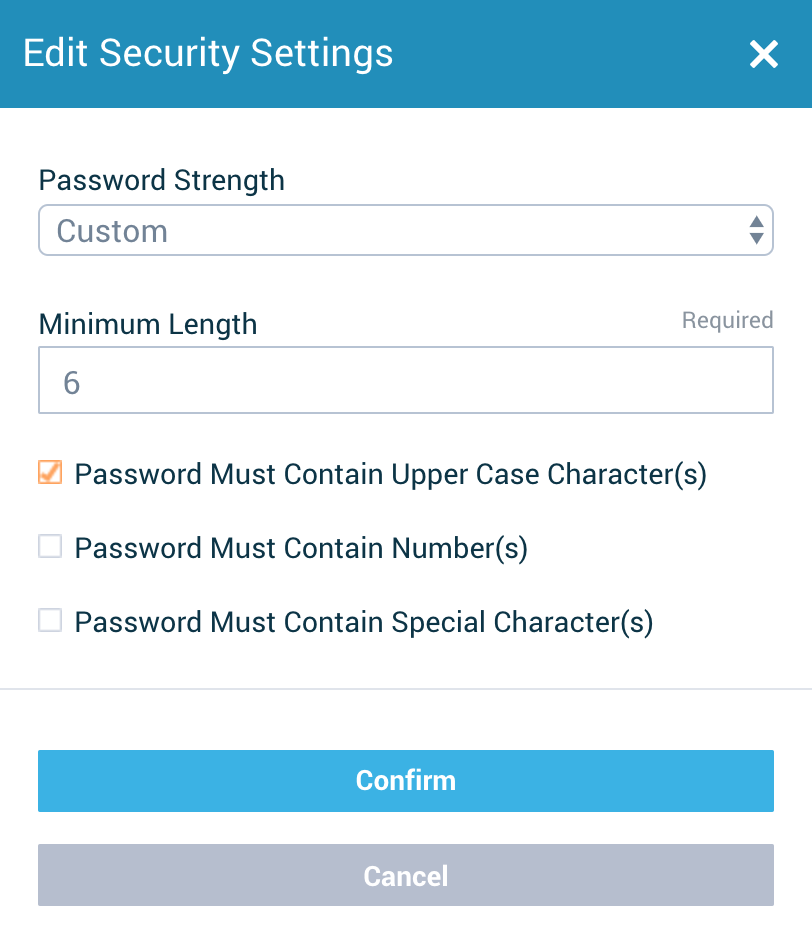Click inside the Minimum Length field
The image size is (812, 950).
click(x=406, y=379)
